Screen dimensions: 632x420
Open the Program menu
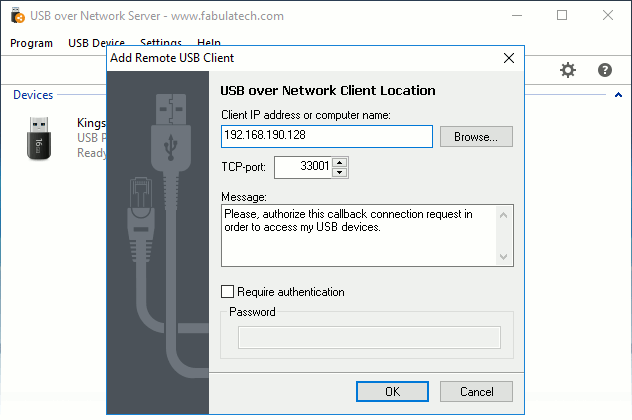point(31,43)
